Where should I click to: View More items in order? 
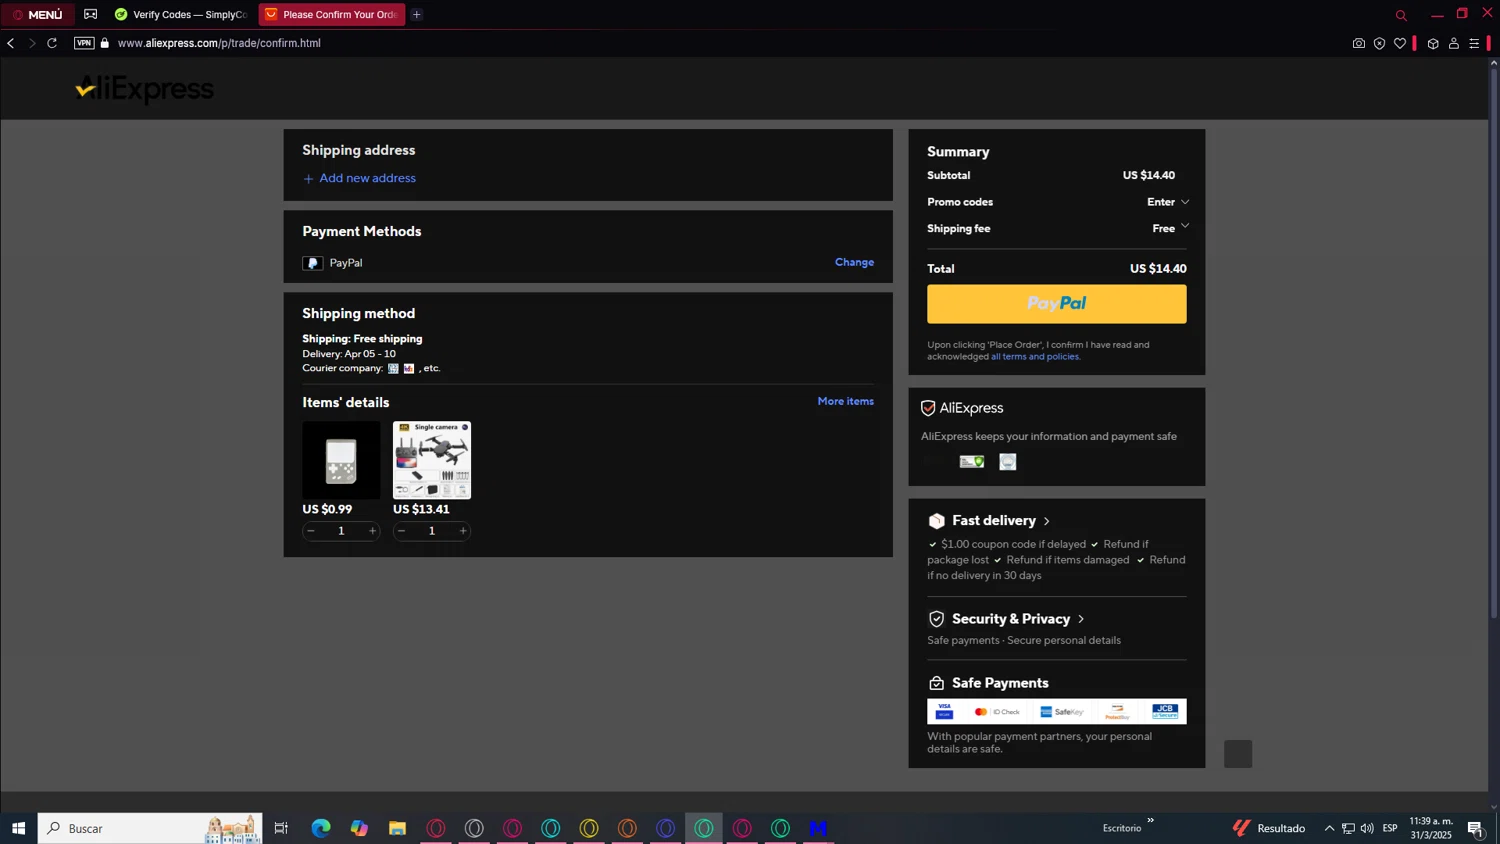(846, 401)
